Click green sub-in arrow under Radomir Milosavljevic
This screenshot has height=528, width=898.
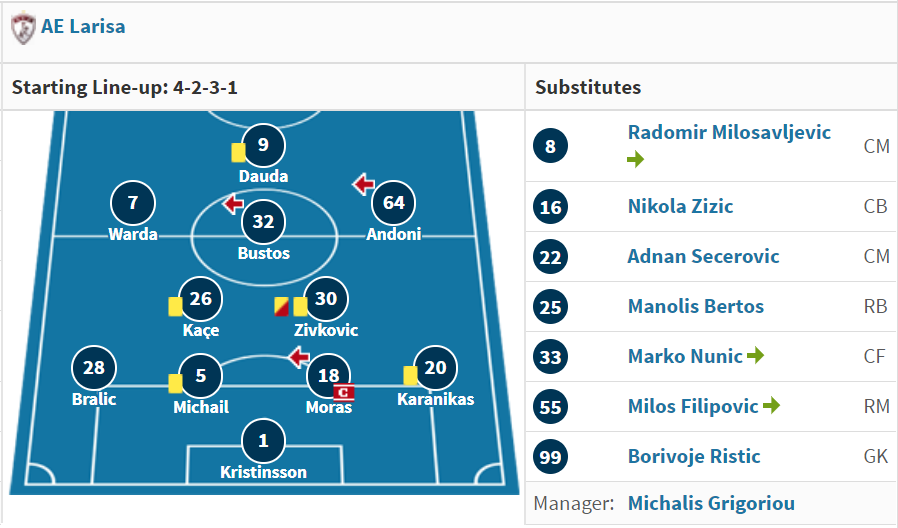click(x=636, y=159)
